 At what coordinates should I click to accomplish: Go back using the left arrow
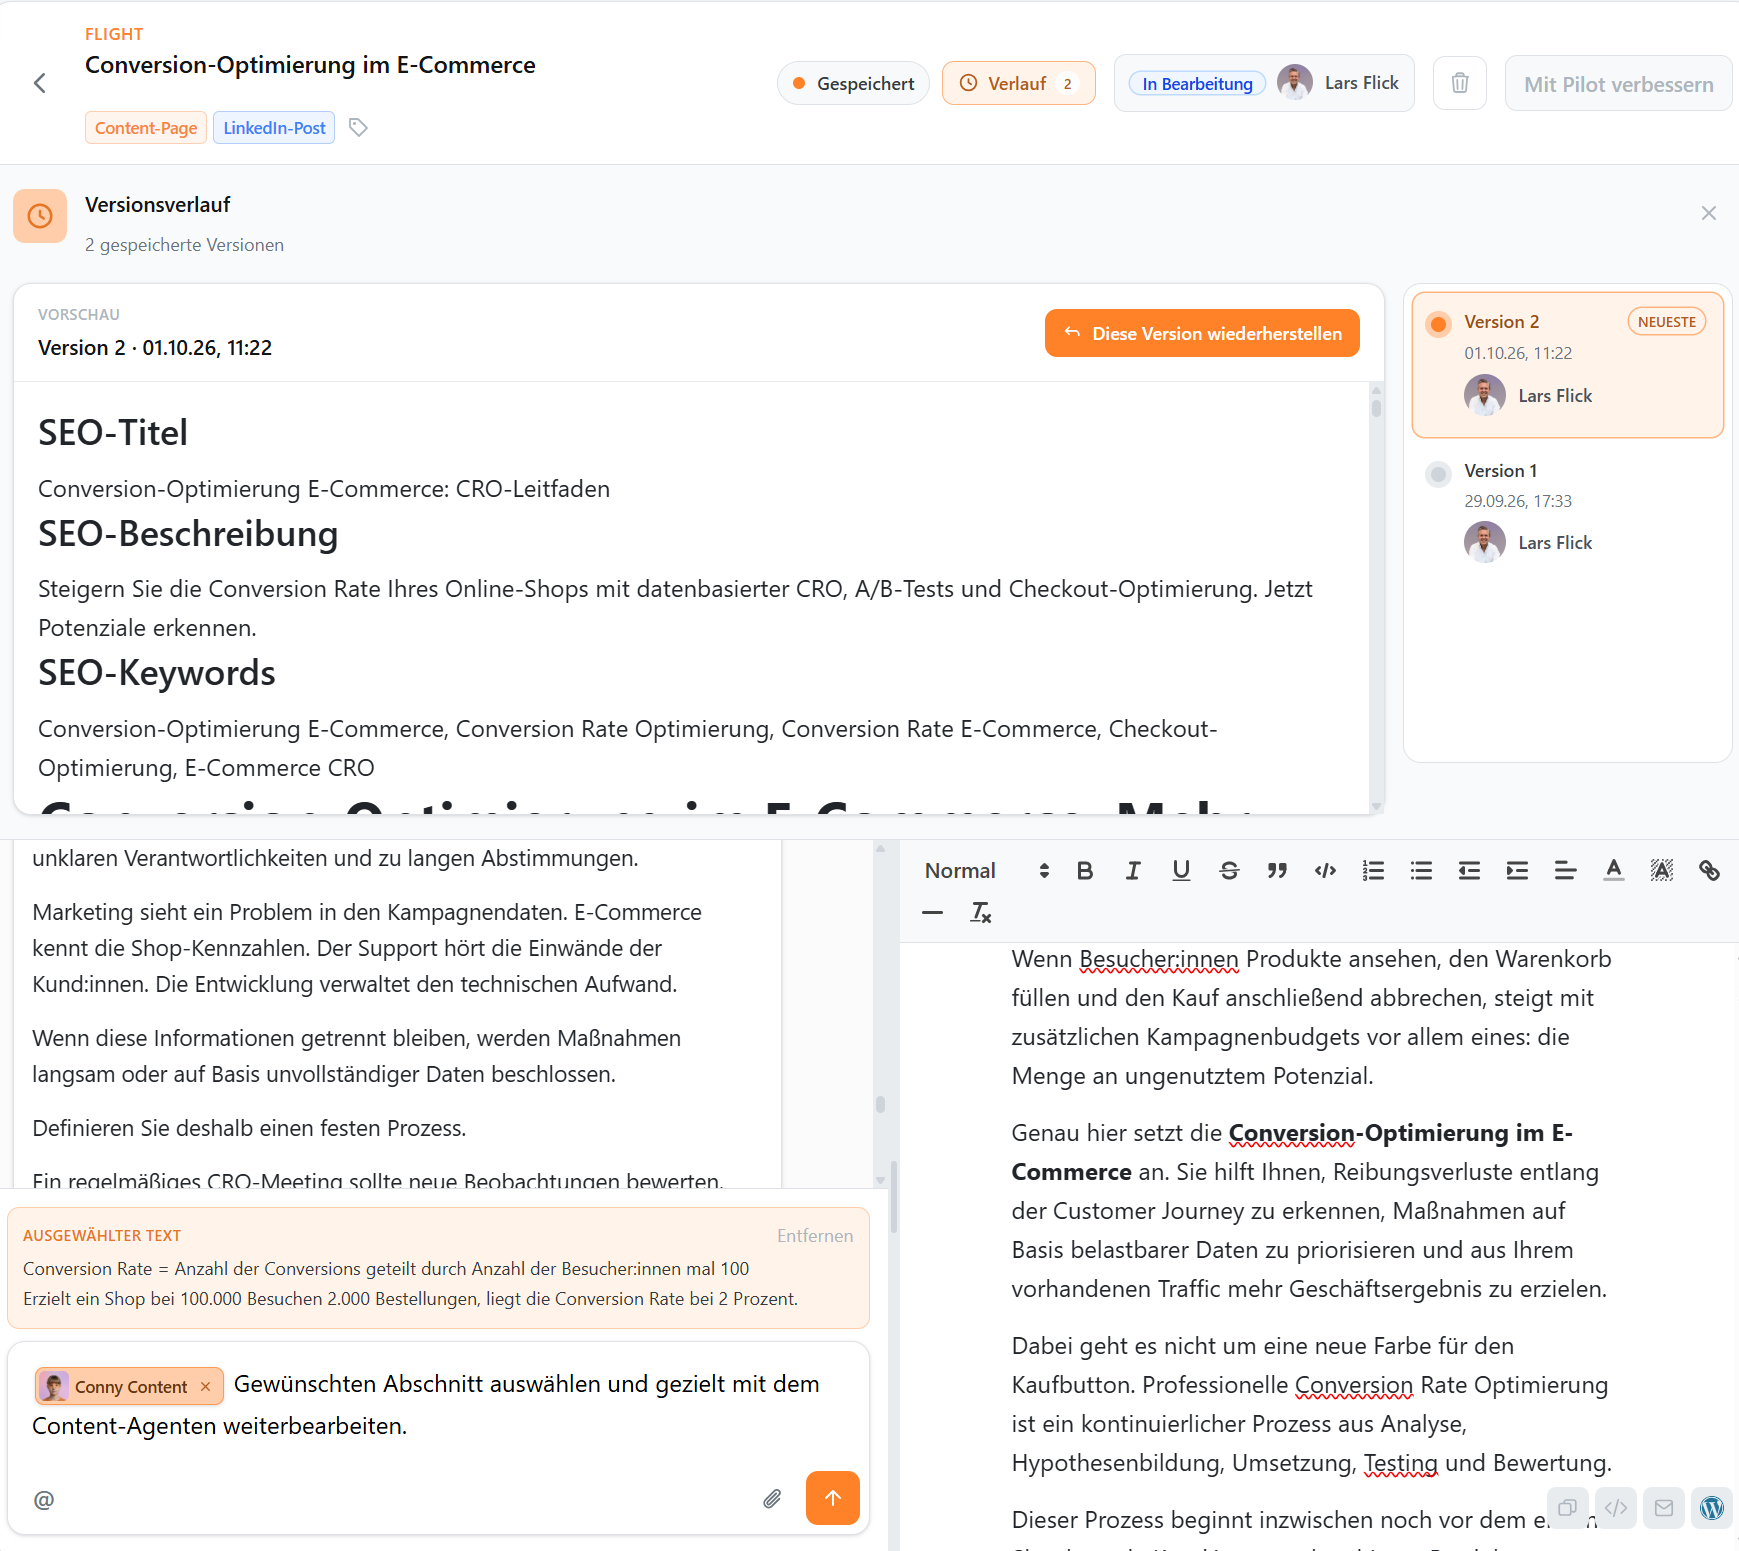pos(40,83)
